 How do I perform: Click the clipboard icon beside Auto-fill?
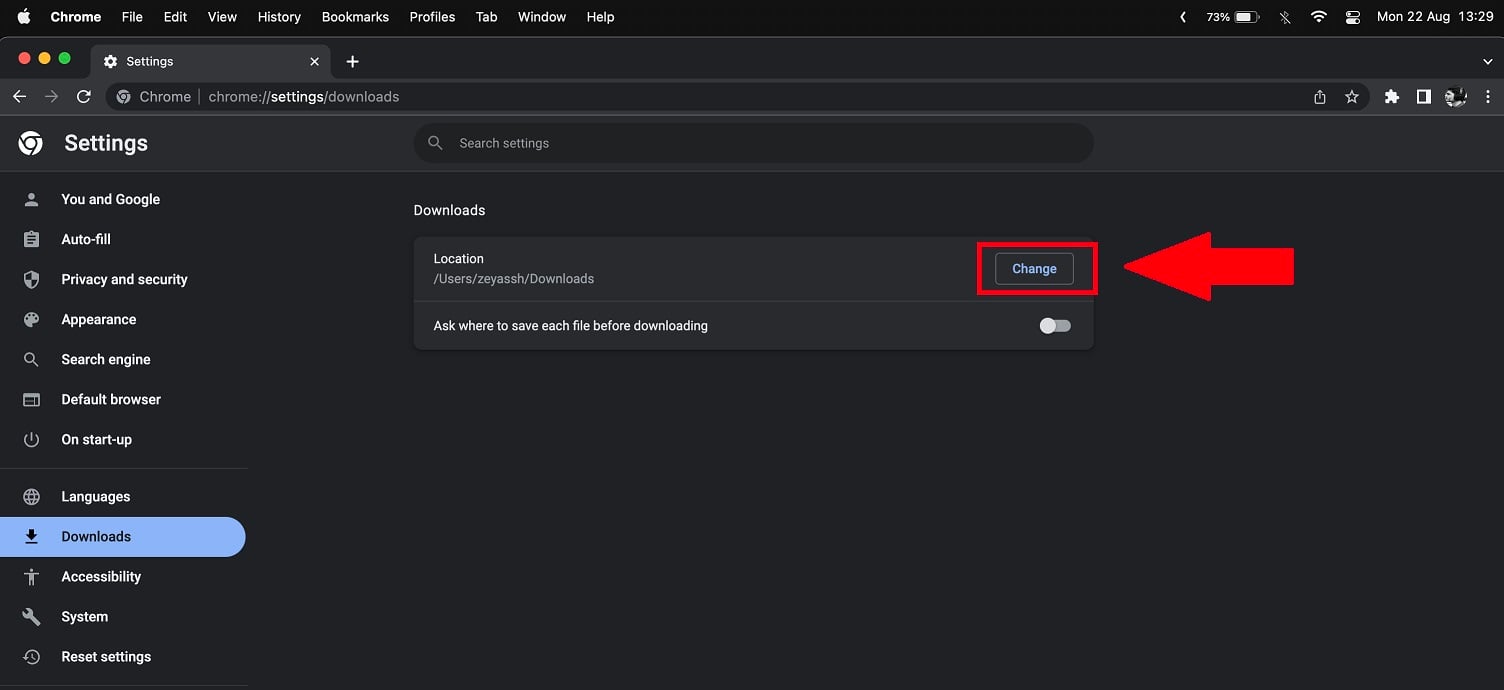[x=31, y=239]
